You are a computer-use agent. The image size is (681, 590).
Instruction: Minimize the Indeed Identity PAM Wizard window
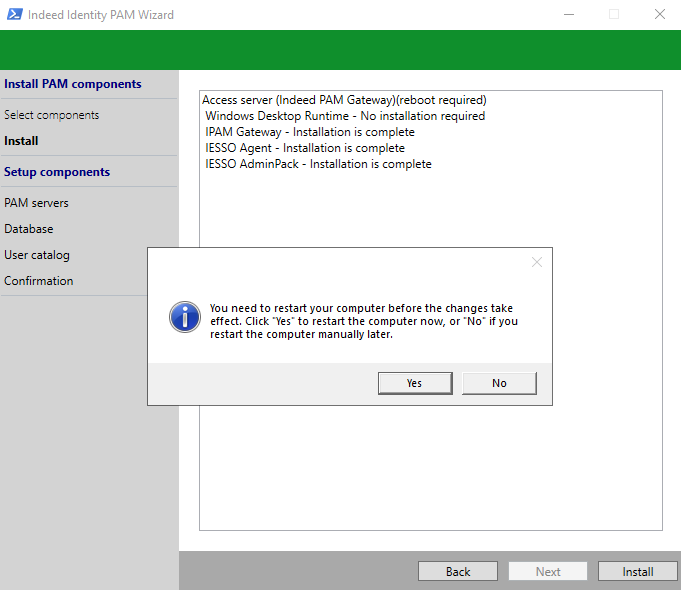pyautogui.click(x=568, y=15)
